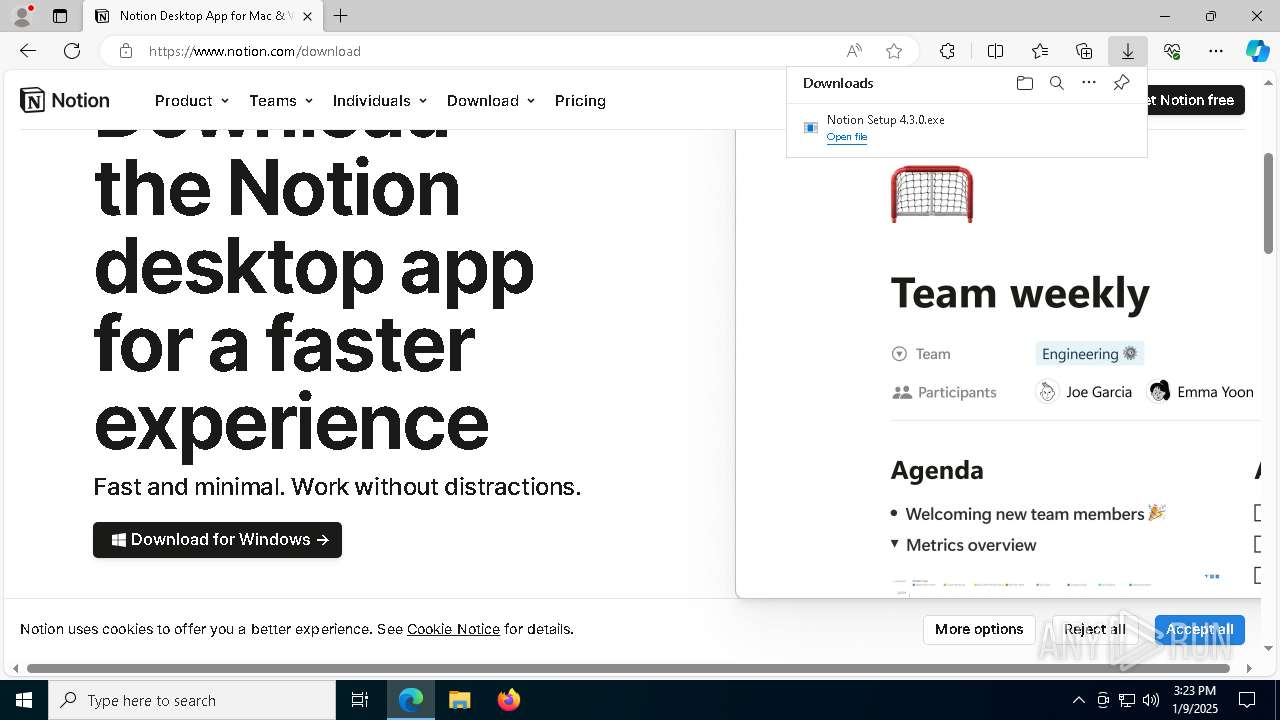Open volume control in system tray
Screen dimensions: 1280x720
(1151, 700)
